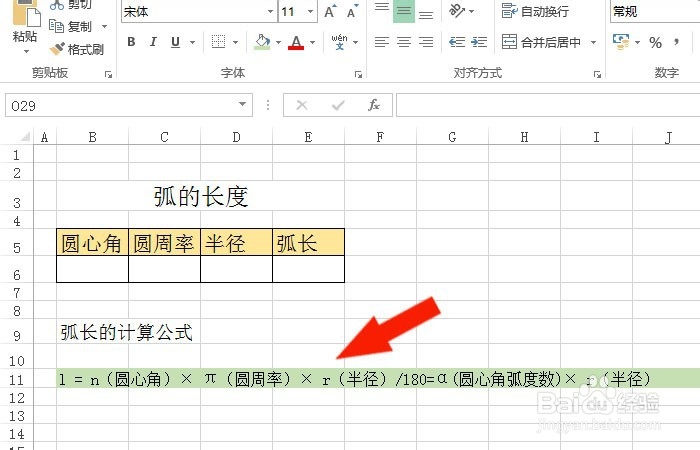Align text to top
The height and width of the screenshot is (450, 700).
[382, 9]
